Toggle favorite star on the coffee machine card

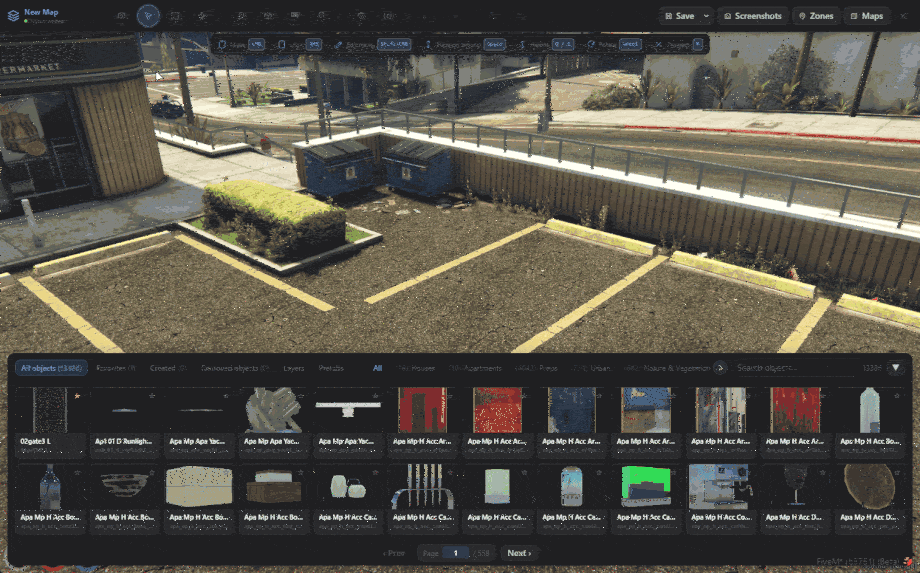(x=748, y=472)
